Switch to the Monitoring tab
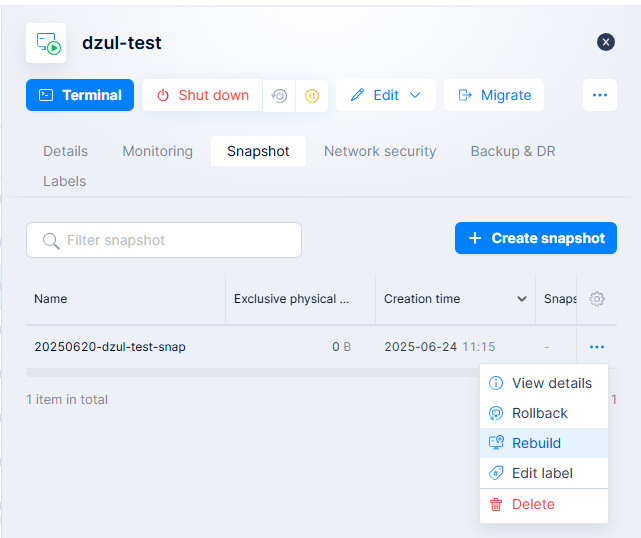 157,151
